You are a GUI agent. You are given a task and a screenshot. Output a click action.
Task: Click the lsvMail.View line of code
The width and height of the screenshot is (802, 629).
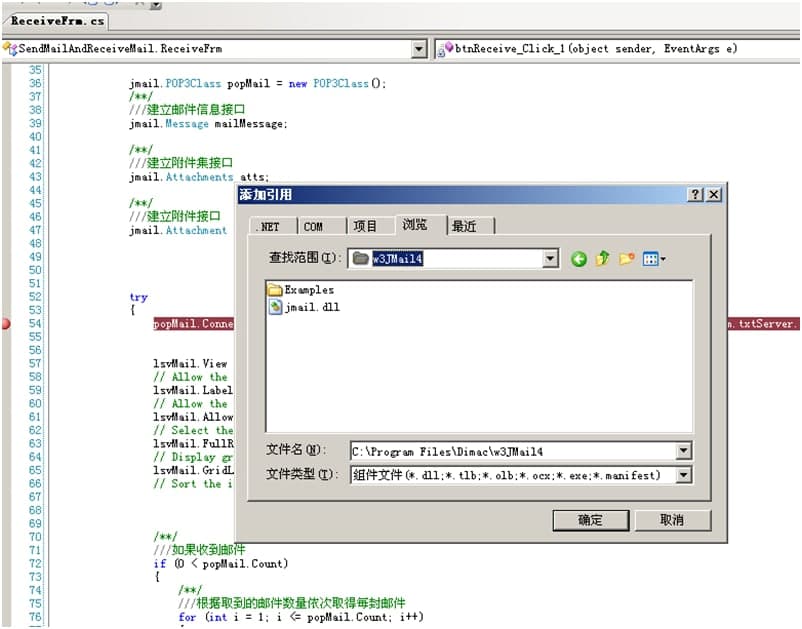point(190,364)
